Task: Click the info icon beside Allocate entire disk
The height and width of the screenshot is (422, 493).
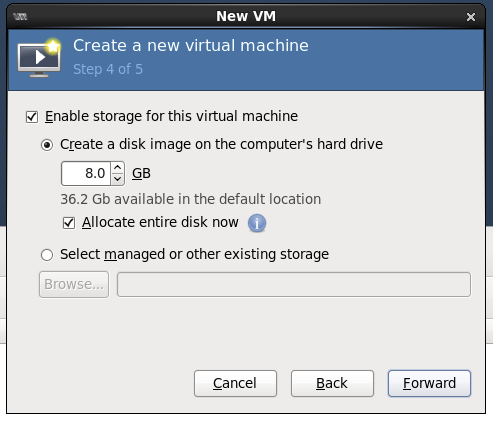Action: (x=257, y=223)
